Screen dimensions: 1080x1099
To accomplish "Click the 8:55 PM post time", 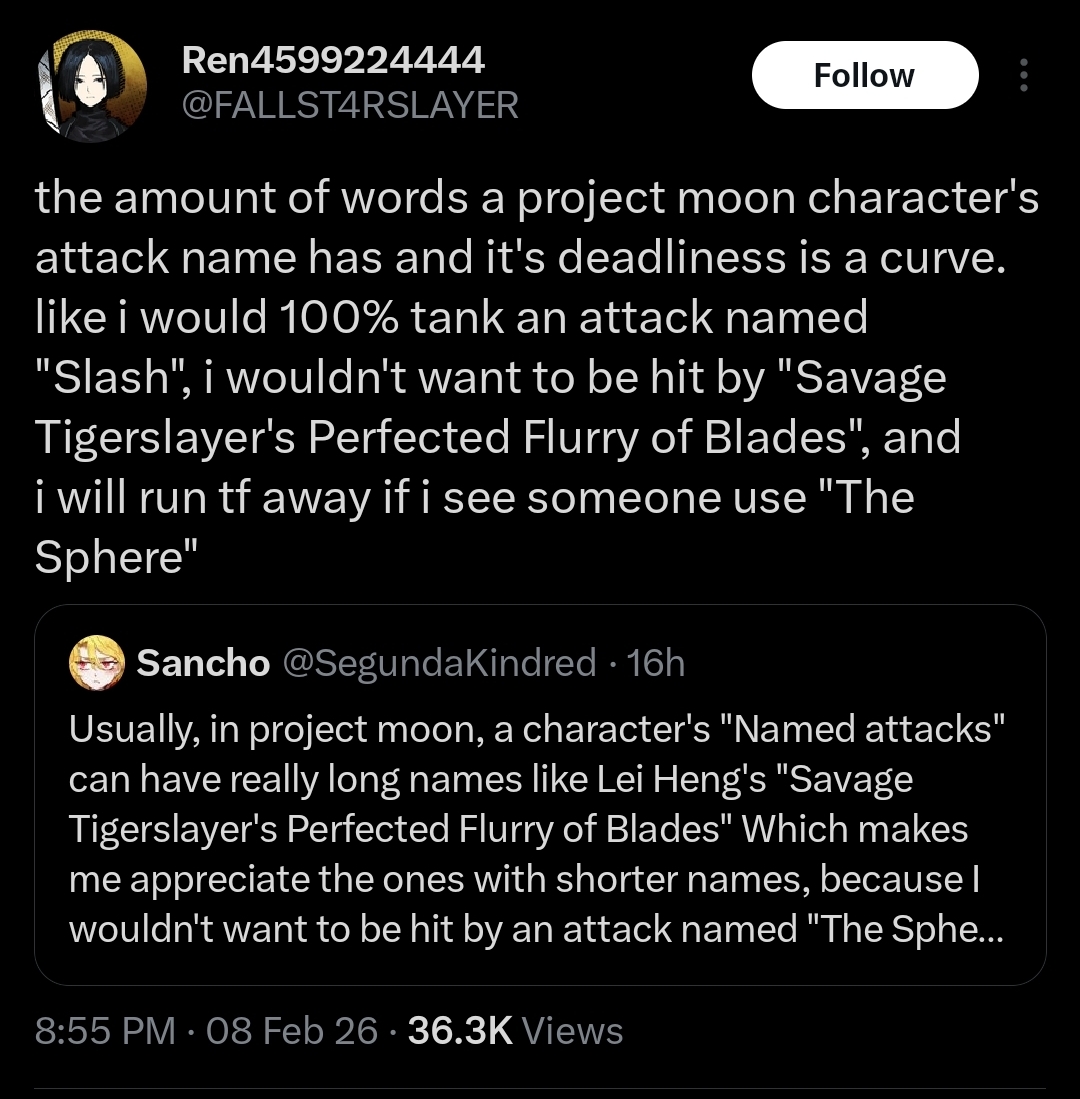I will click(105, 1030).
